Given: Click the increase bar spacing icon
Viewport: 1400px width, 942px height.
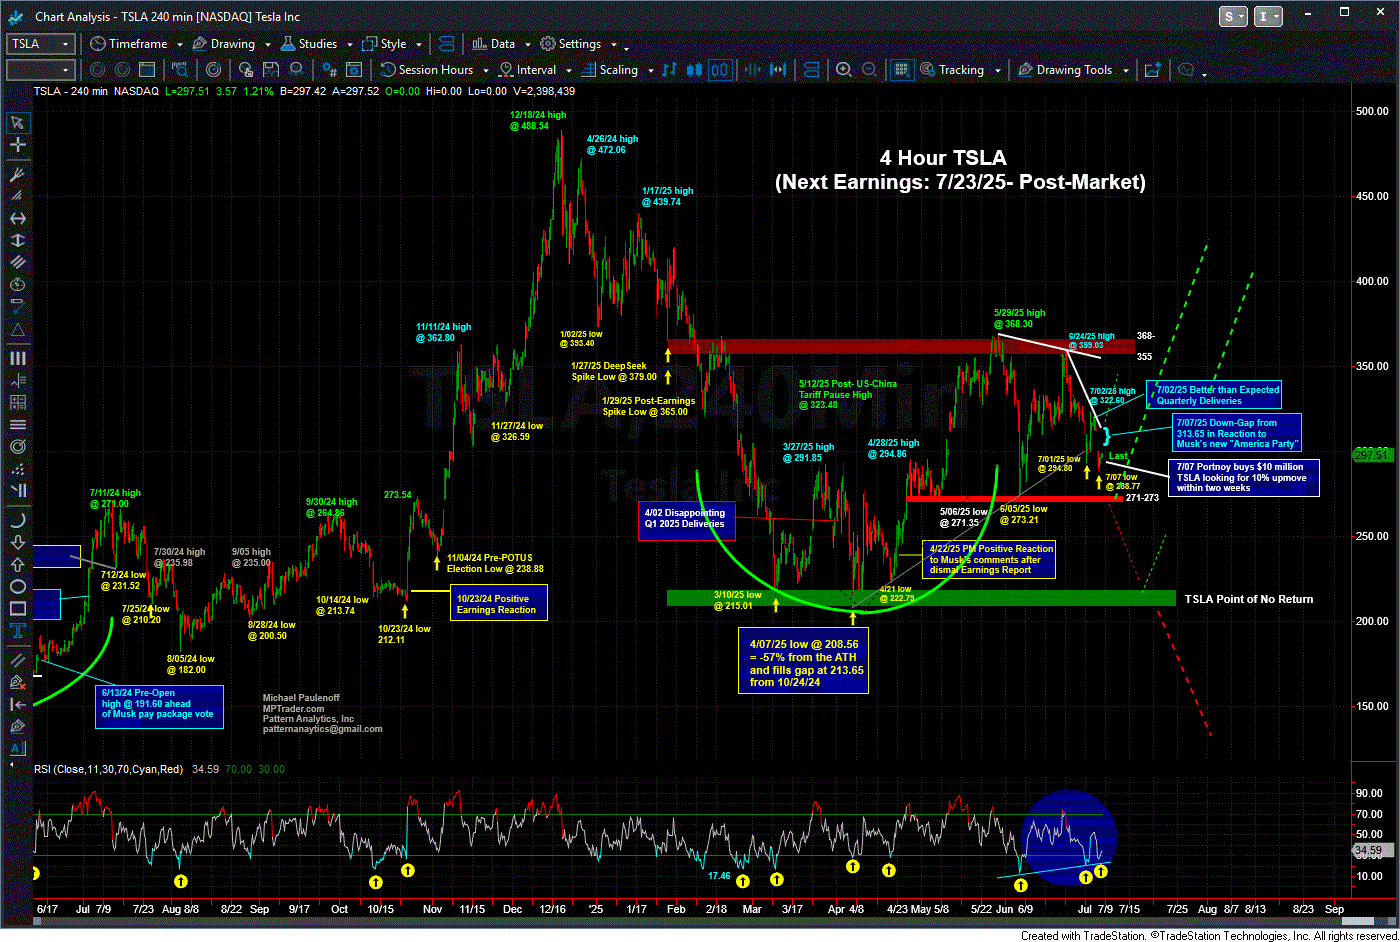Looking at the screenshot, I should 778,69.
